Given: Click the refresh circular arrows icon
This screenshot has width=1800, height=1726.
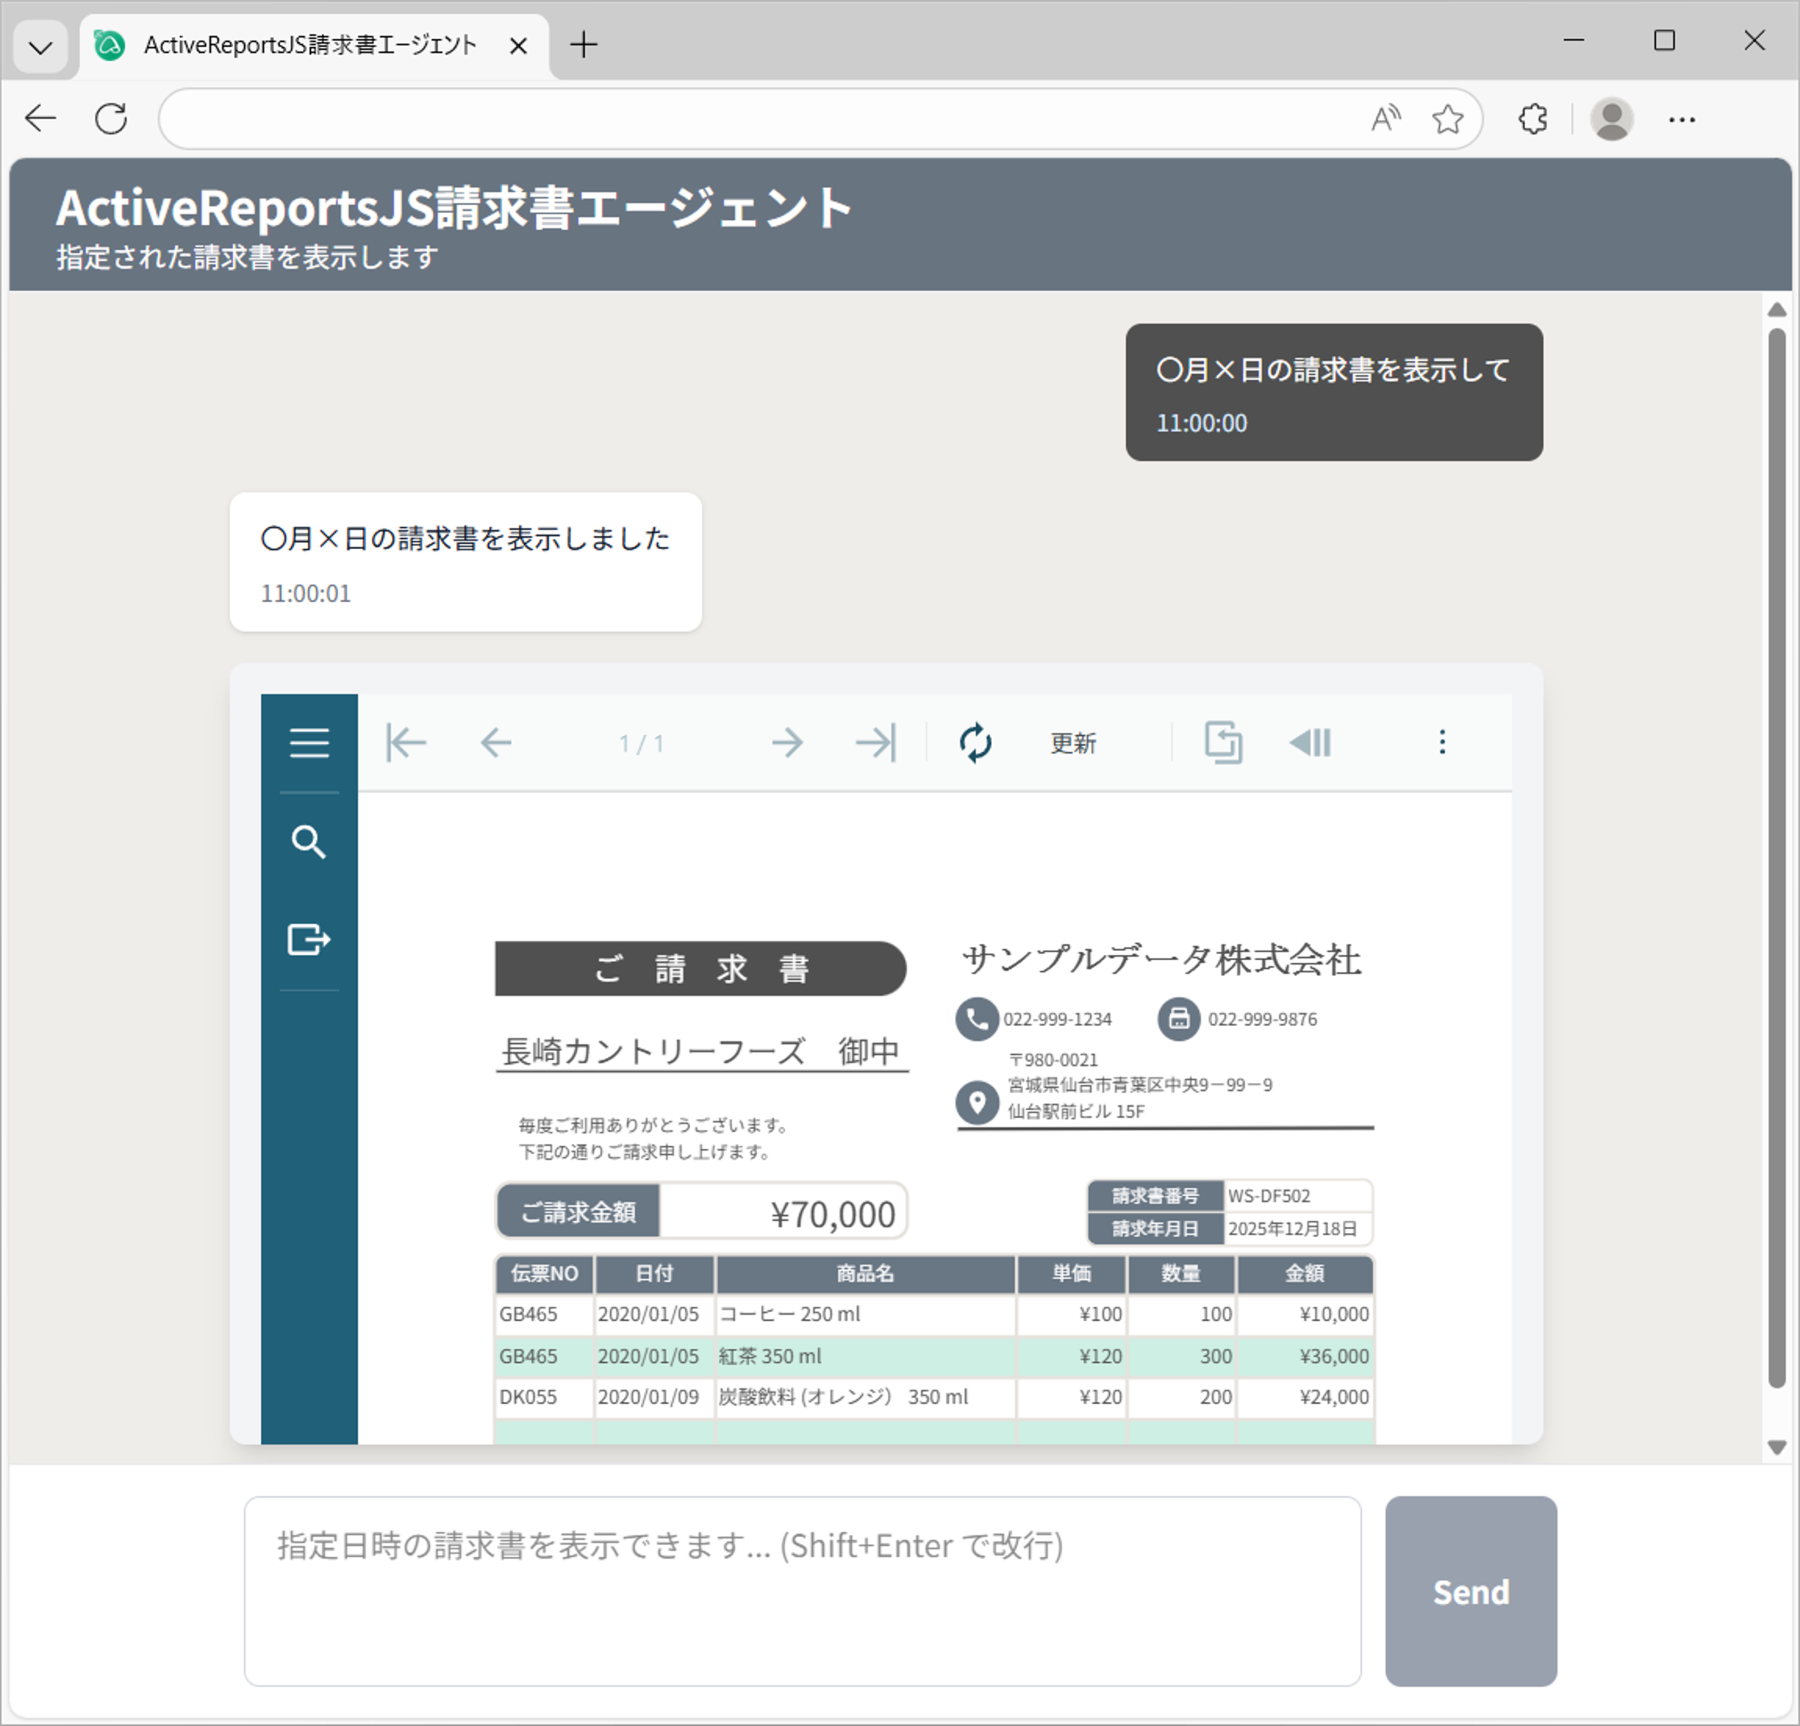Looking at the screenshot, I should tap(975, 743).
